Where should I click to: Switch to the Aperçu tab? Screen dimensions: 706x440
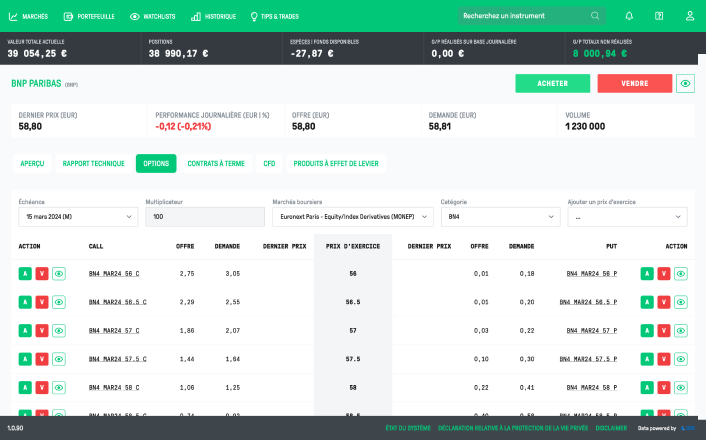(32, 163)
